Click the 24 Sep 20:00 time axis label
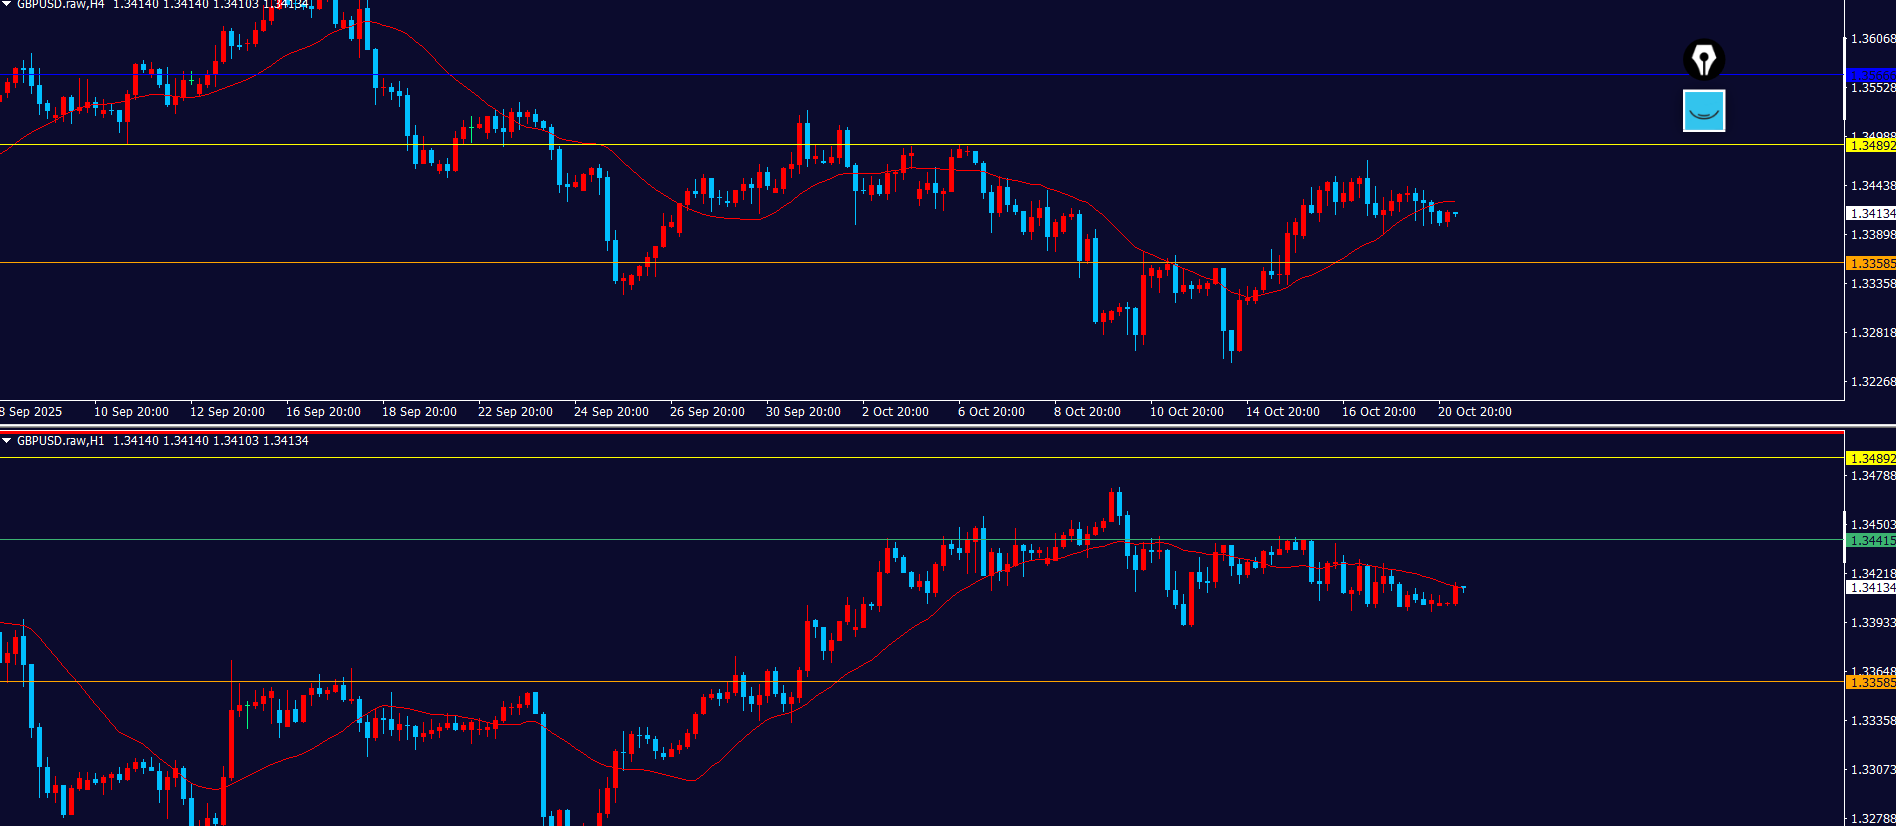 (x=611, y=412)
